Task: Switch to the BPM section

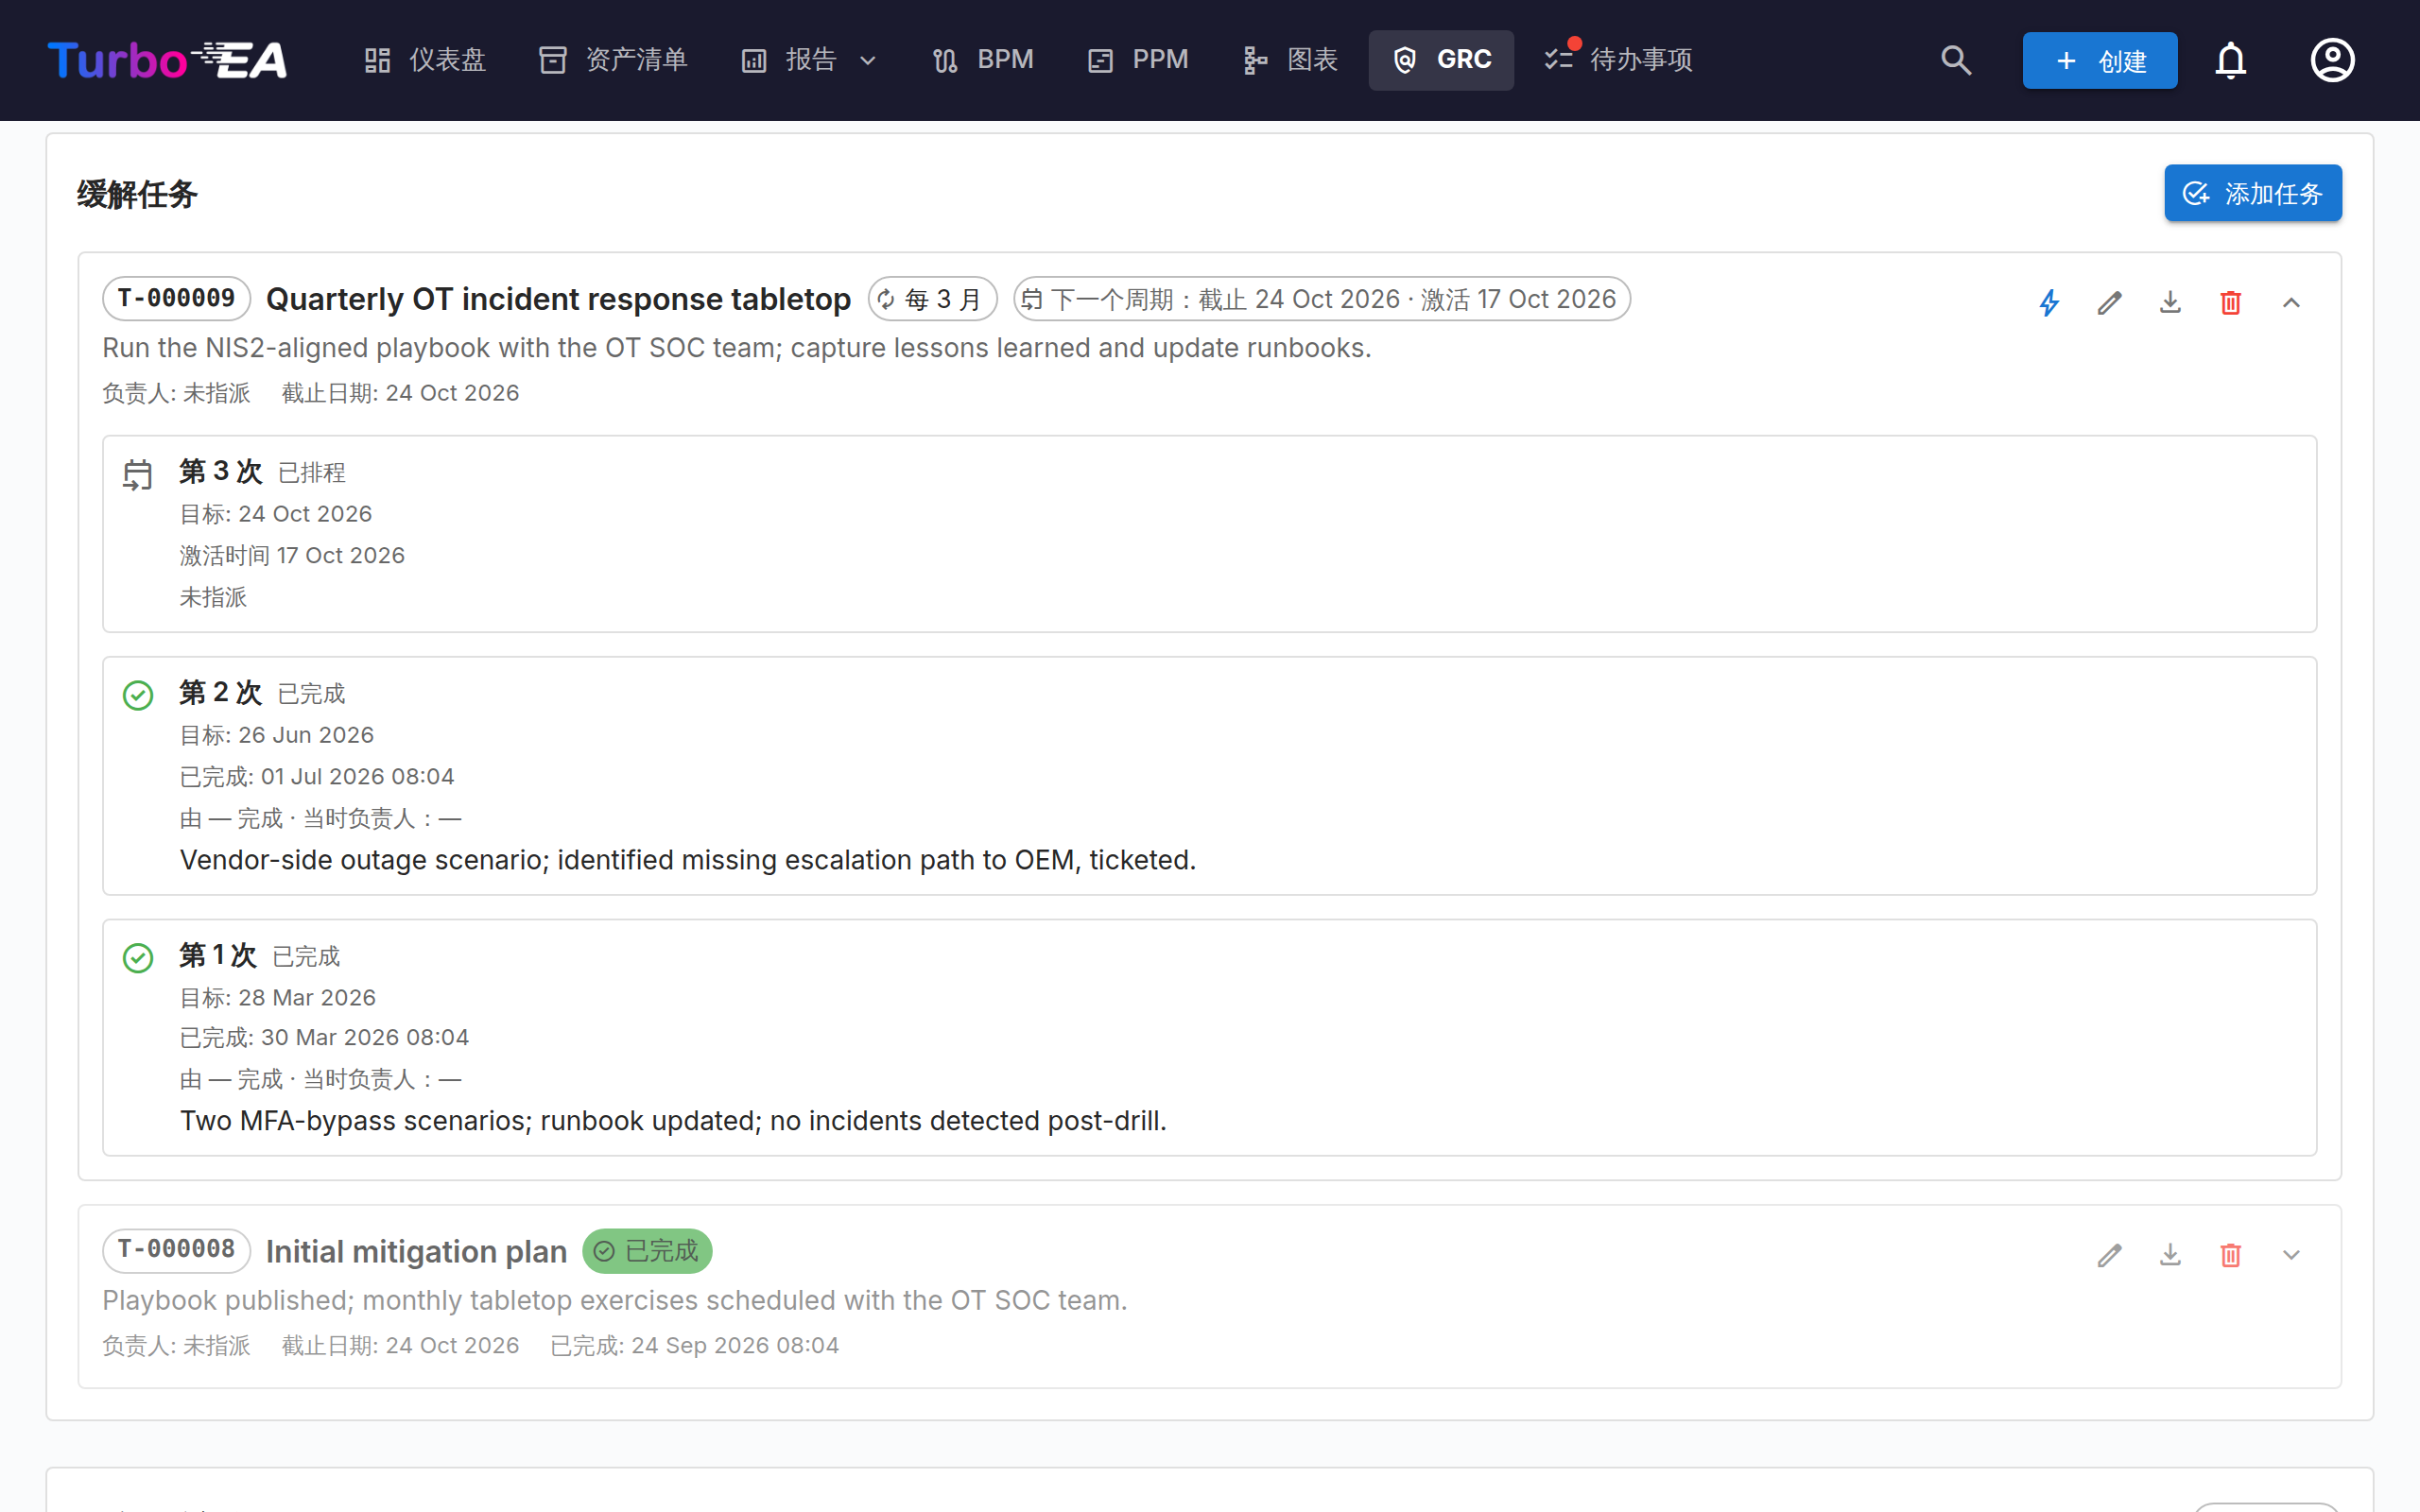Action: 983,60
